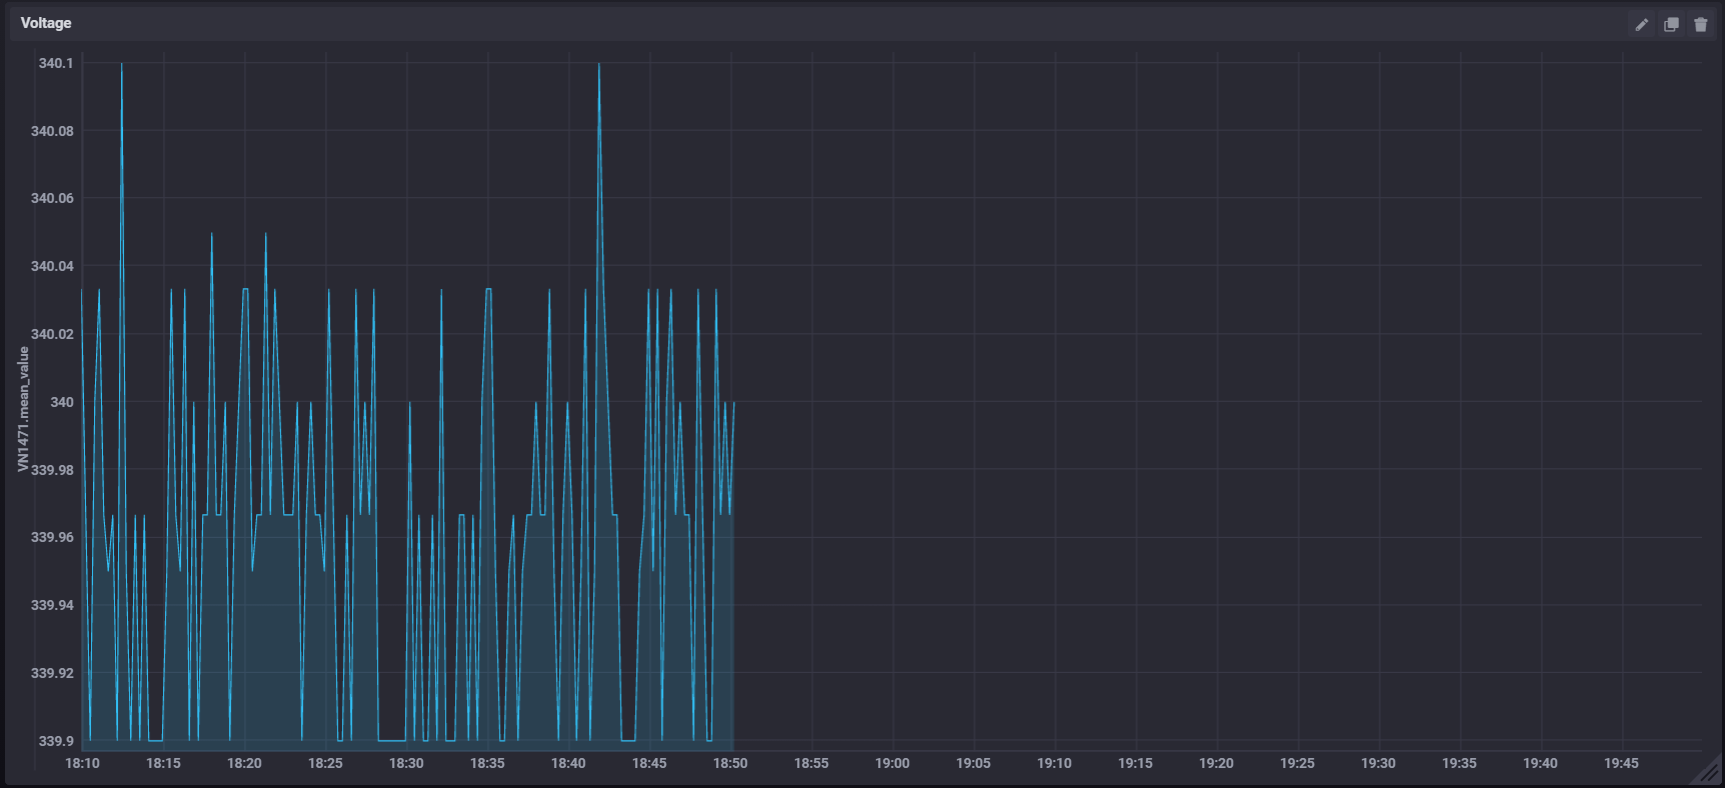Click the "19:40" time label
1725x788 pixels.
click(1540, 763)
